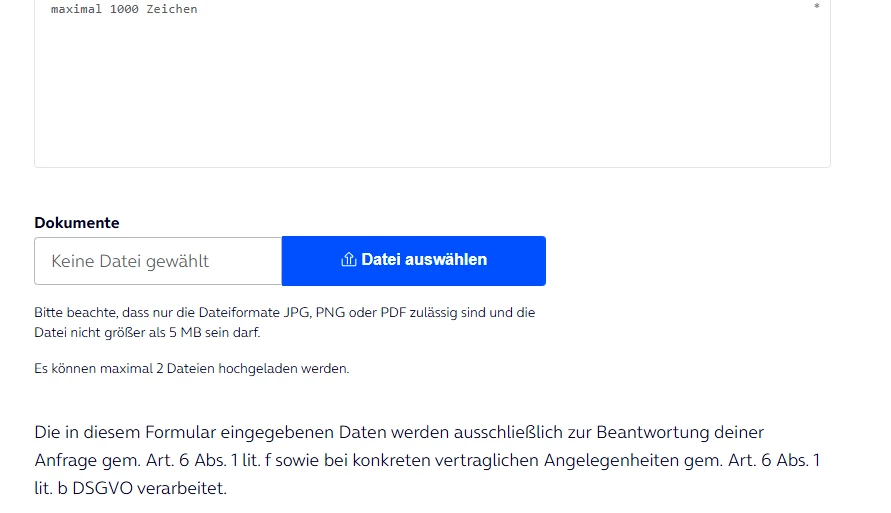The height and width of the screenshot is (513, 891).
Task: Click the notice about maximal 2 Dateien
Action: (191, 369)
